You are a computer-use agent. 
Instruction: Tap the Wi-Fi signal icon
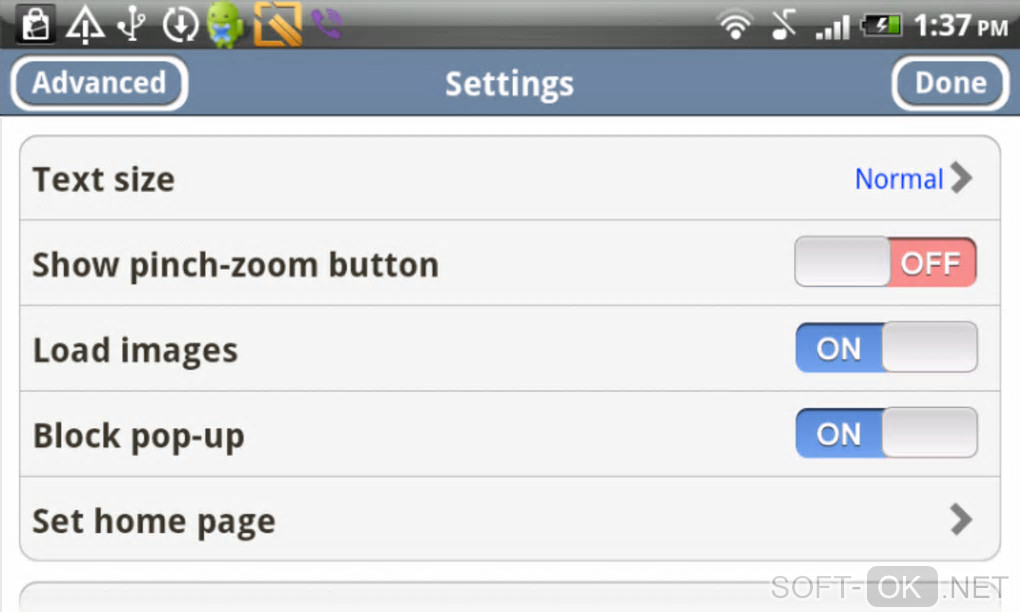pyautogui.click(x=736, y=25)
